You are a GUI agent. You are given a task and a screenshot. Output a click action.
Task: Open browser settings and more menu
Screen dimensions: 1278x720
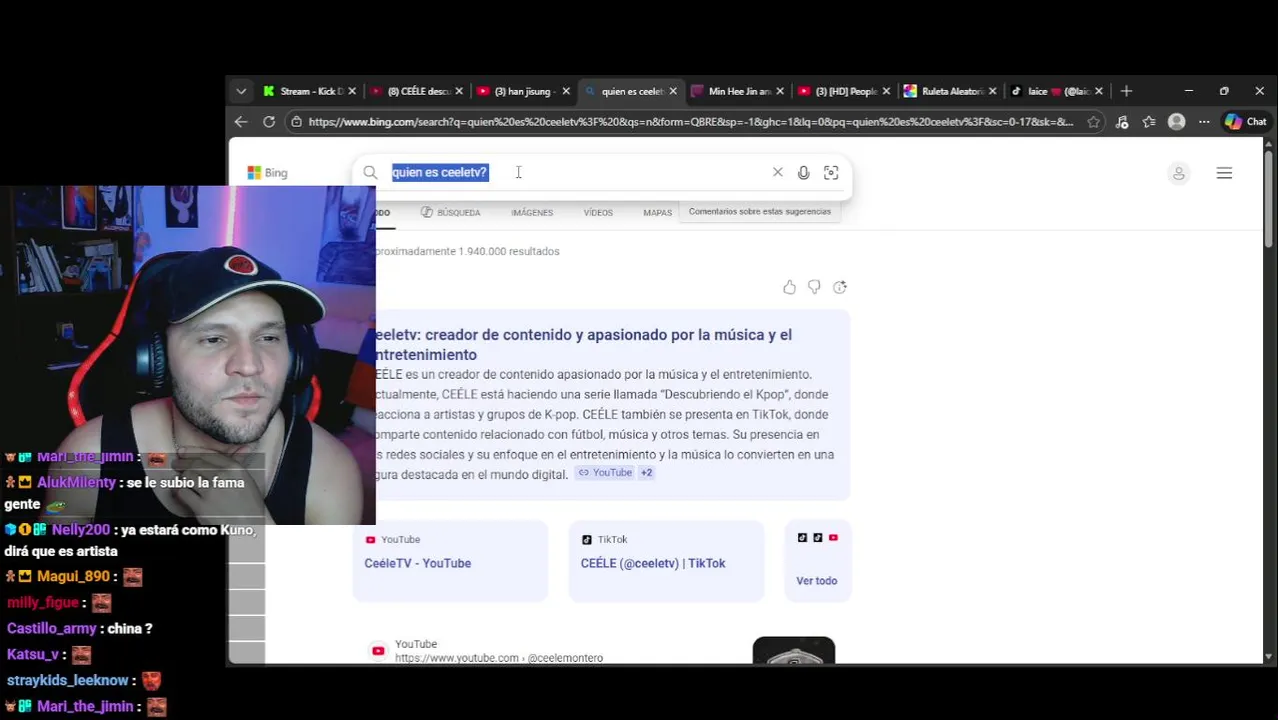click(x=1204, y=122)
